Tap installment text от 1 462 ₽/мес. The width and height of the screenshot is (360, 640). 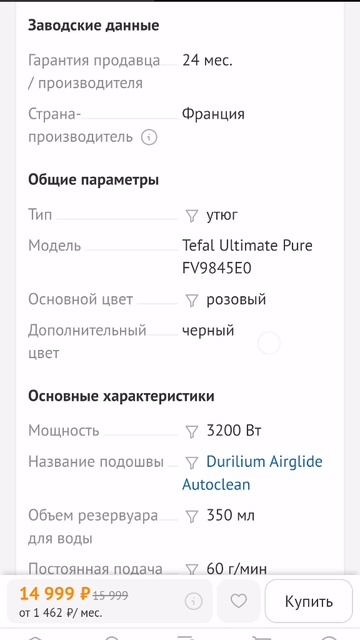[61, 613]
